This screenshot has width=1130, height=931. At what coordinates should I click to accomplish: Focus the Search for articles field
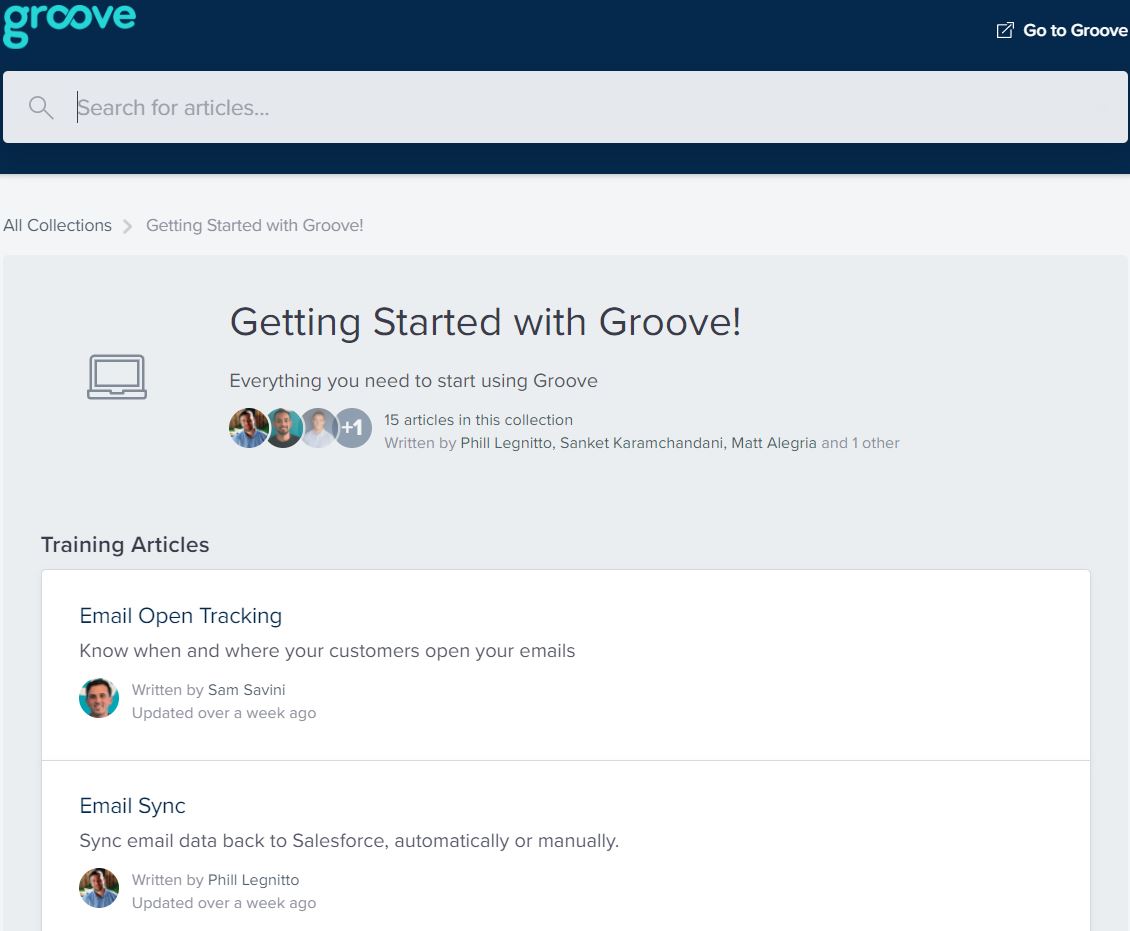click(x=565, y=107)
